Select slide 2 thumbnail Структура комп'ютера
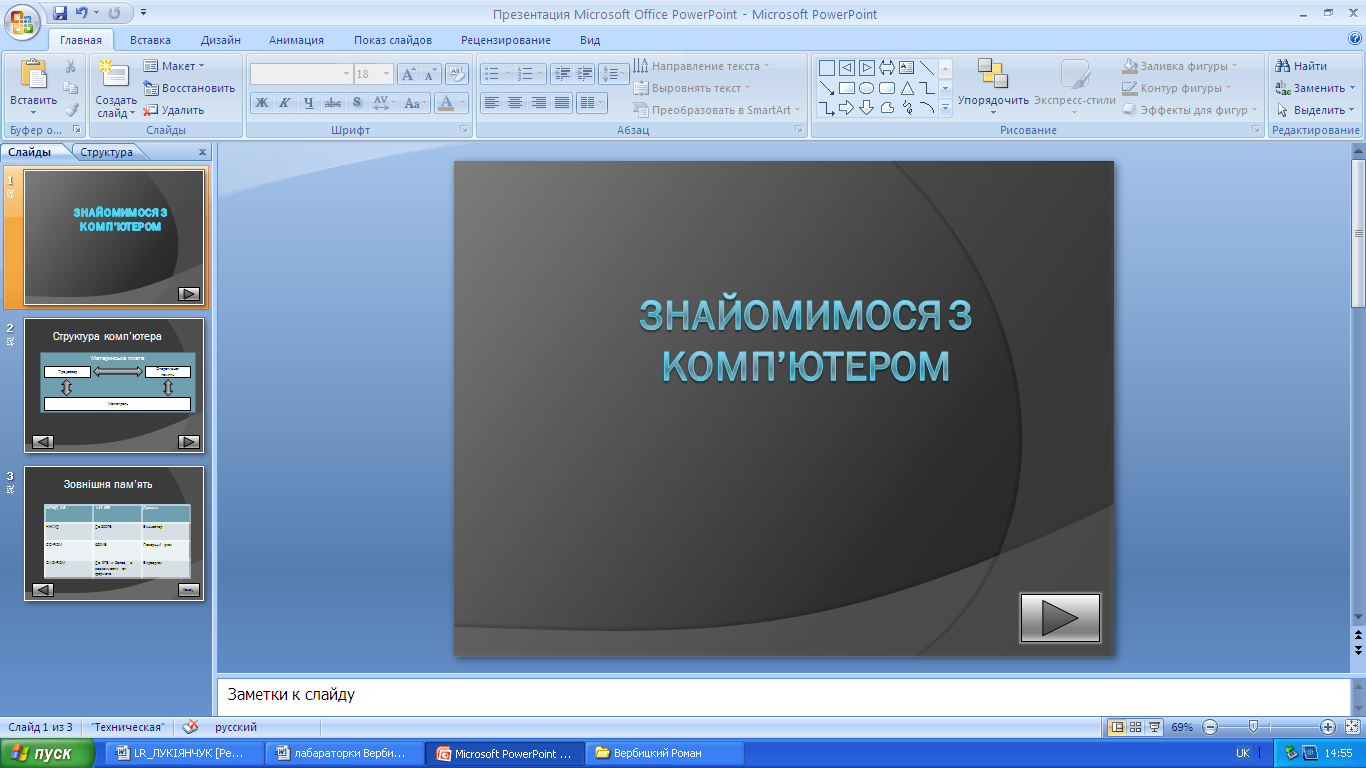The height and width of the screenshot is (768, 1366). point(114,386)
